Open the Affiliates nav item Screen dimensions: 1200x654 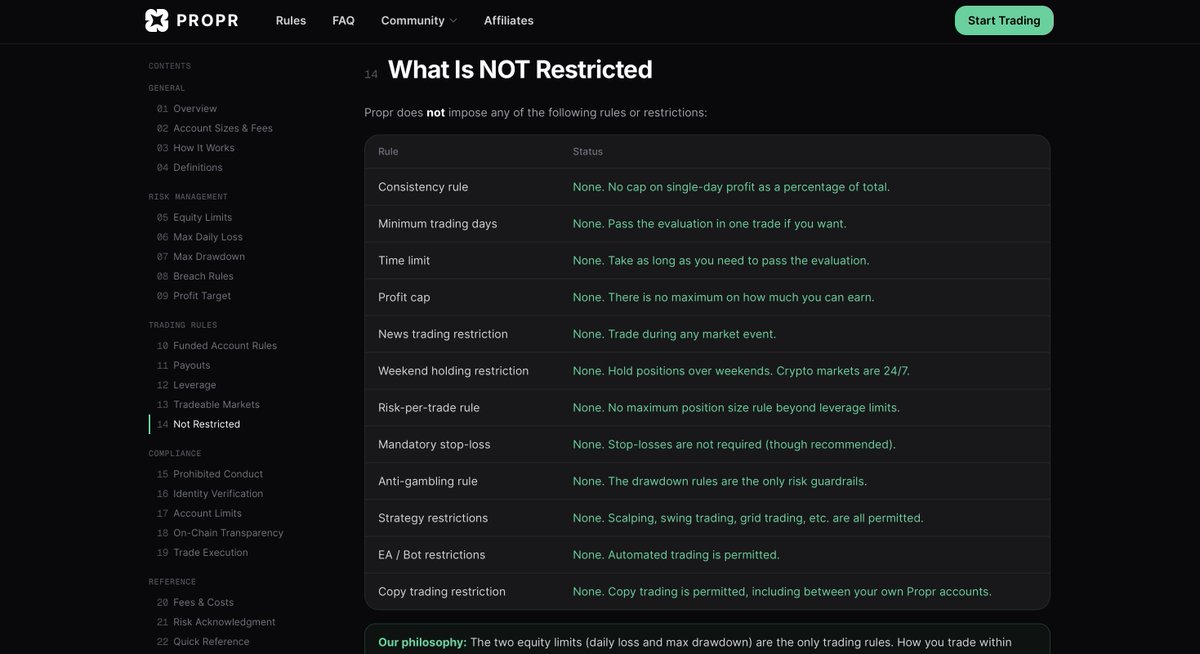[509, 20]
